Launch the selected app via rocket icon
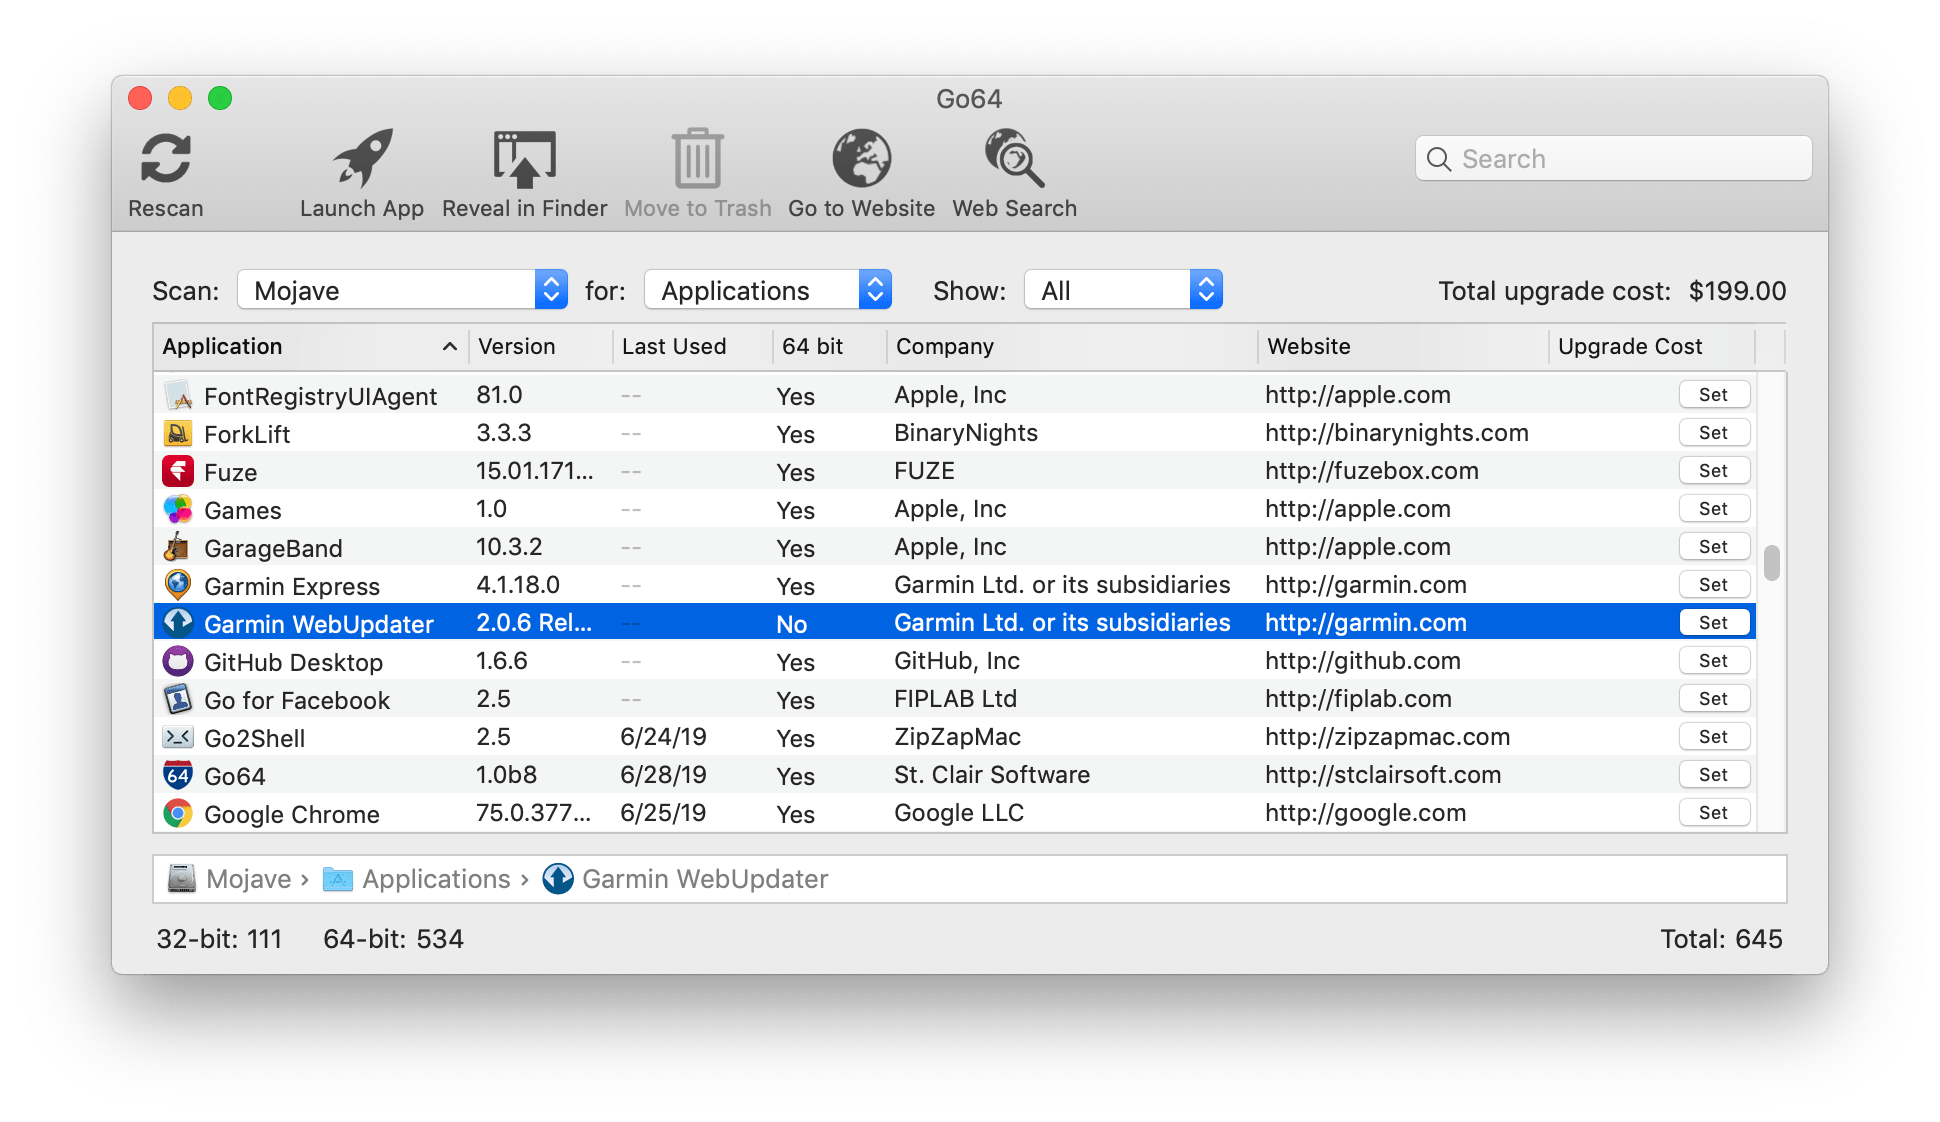The height and width of the screenshot is (1122, 1940). pos(362,158)
